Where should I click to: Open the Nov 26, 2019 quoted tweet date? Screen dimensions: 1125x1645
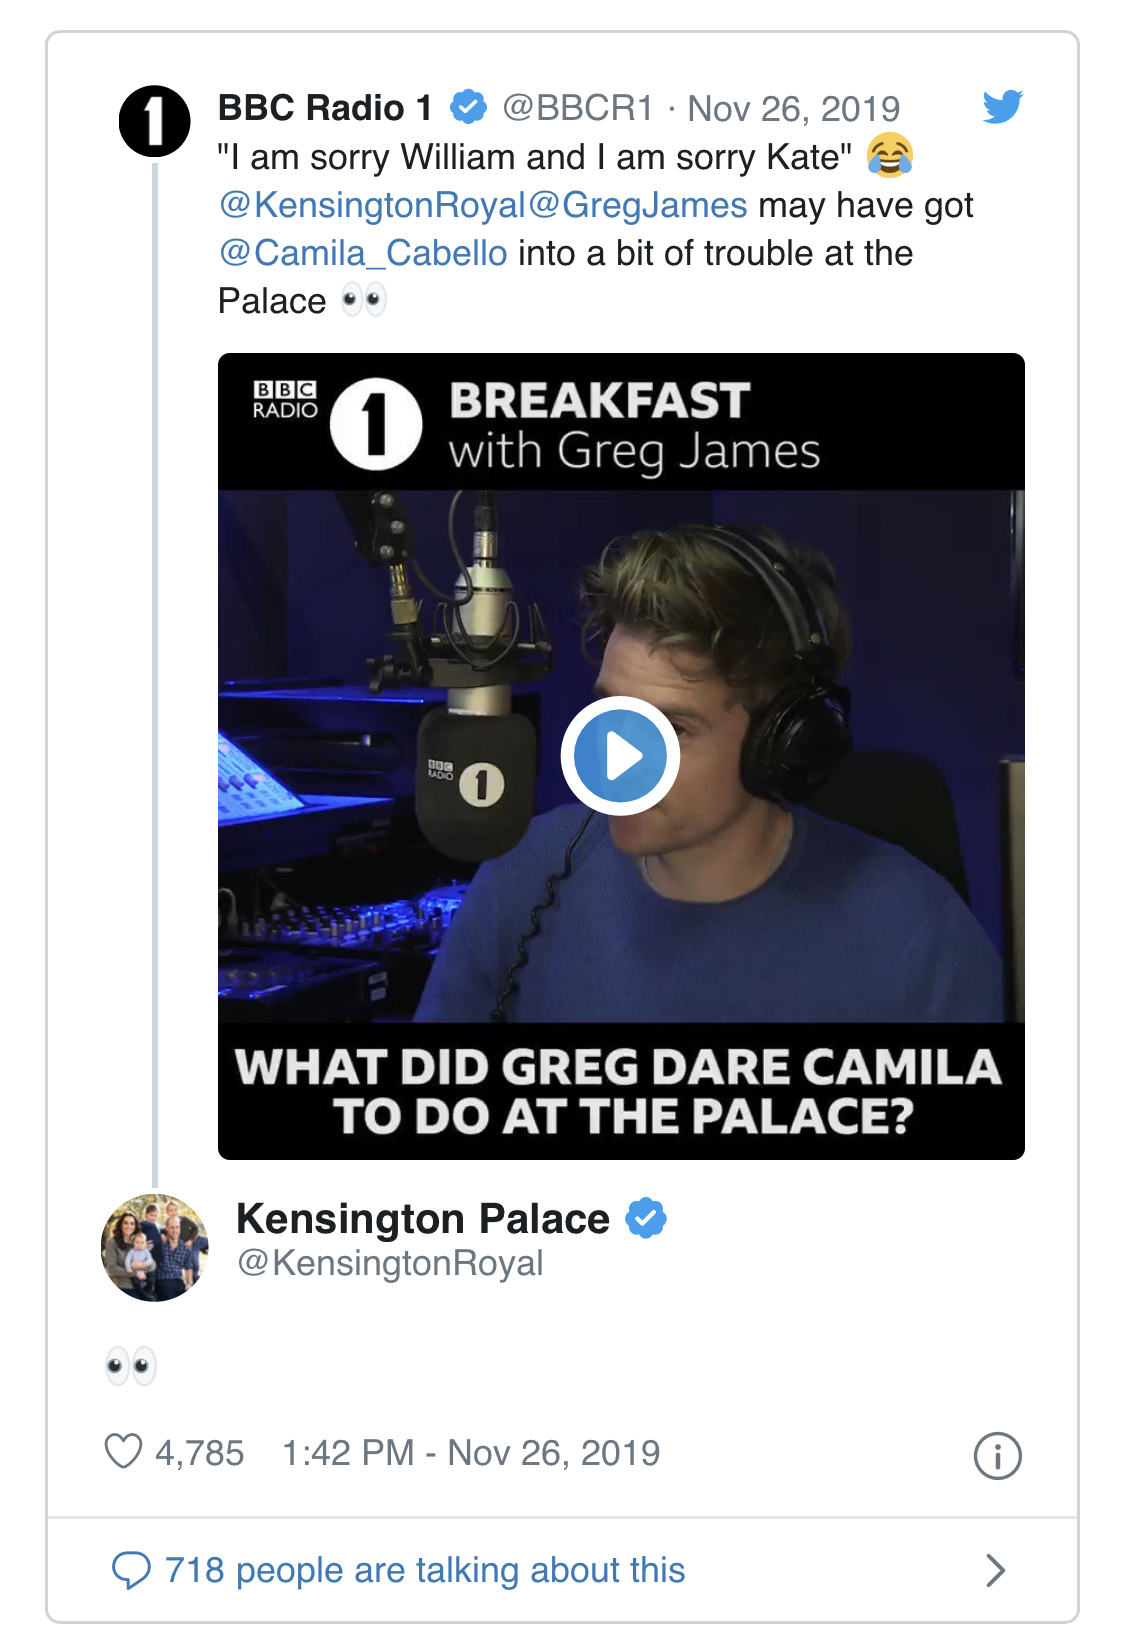[x=794, y=108]
